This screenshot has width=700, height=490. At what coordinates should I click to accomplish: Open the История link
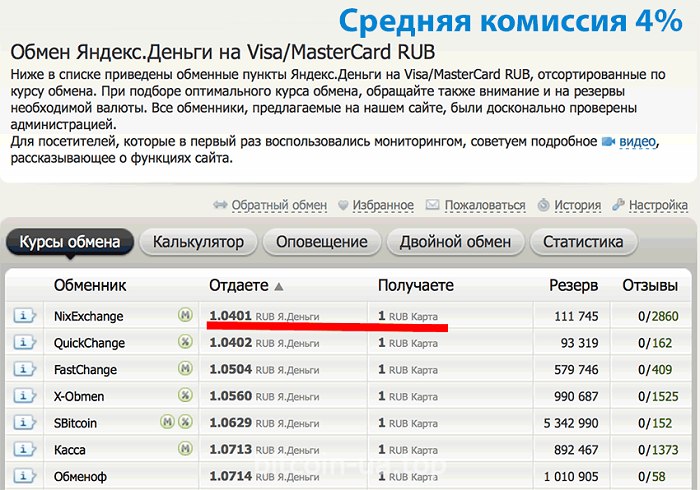(x=578, y=205)
